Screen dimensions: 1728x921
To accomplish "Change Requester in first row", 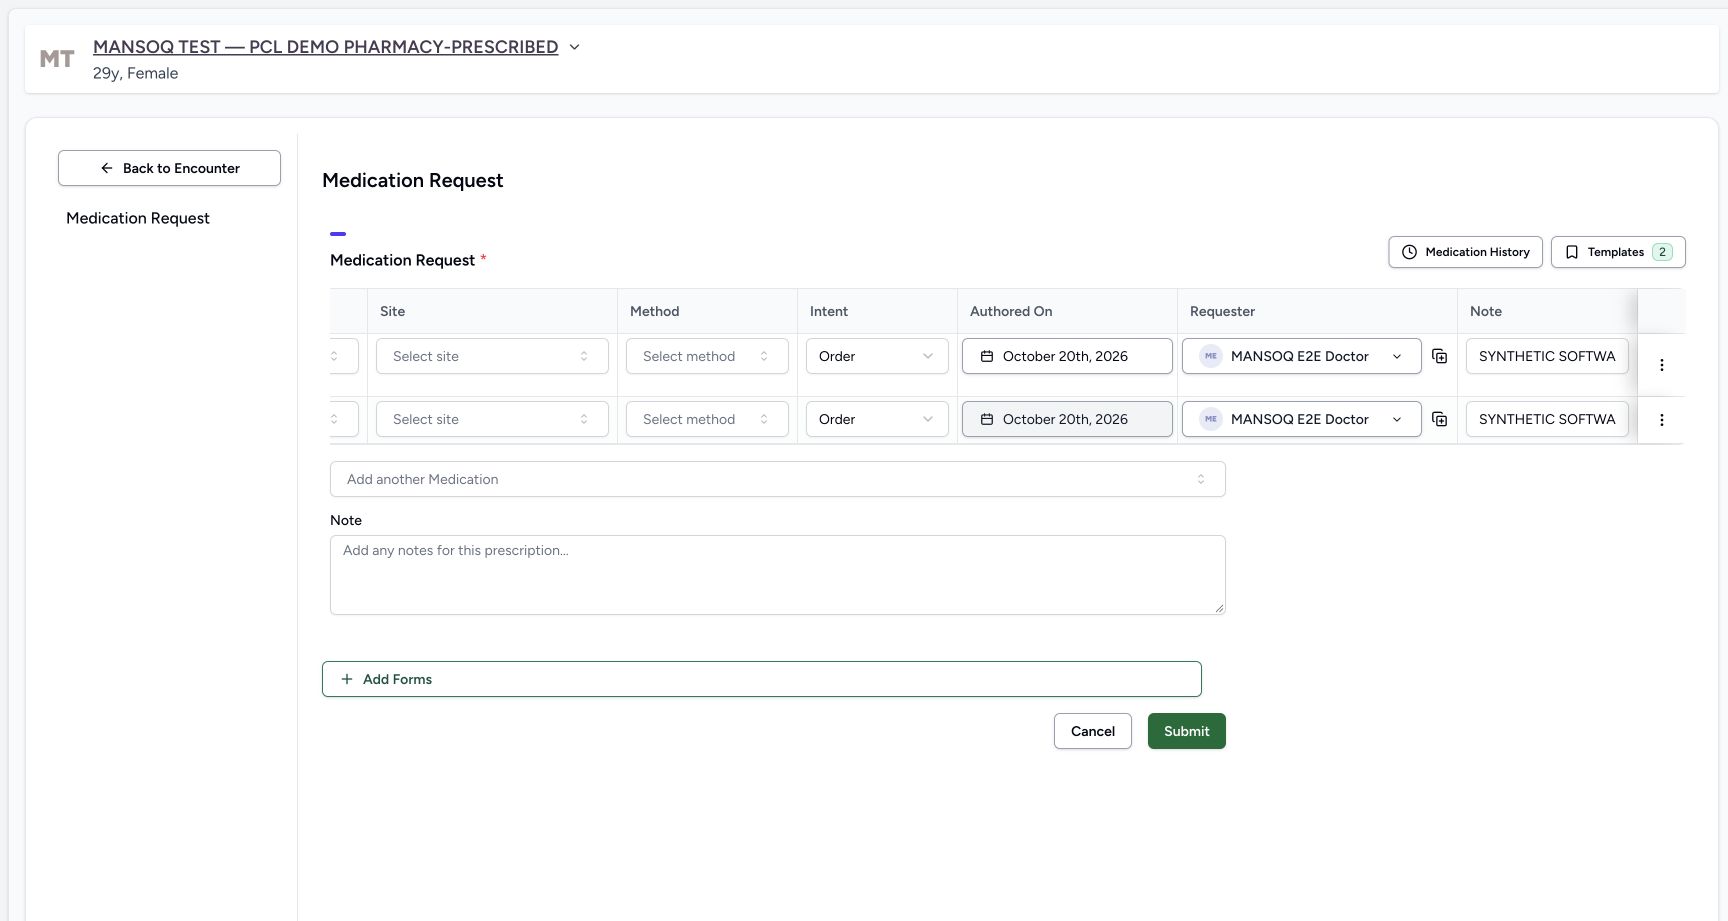I will point(1301,356).
